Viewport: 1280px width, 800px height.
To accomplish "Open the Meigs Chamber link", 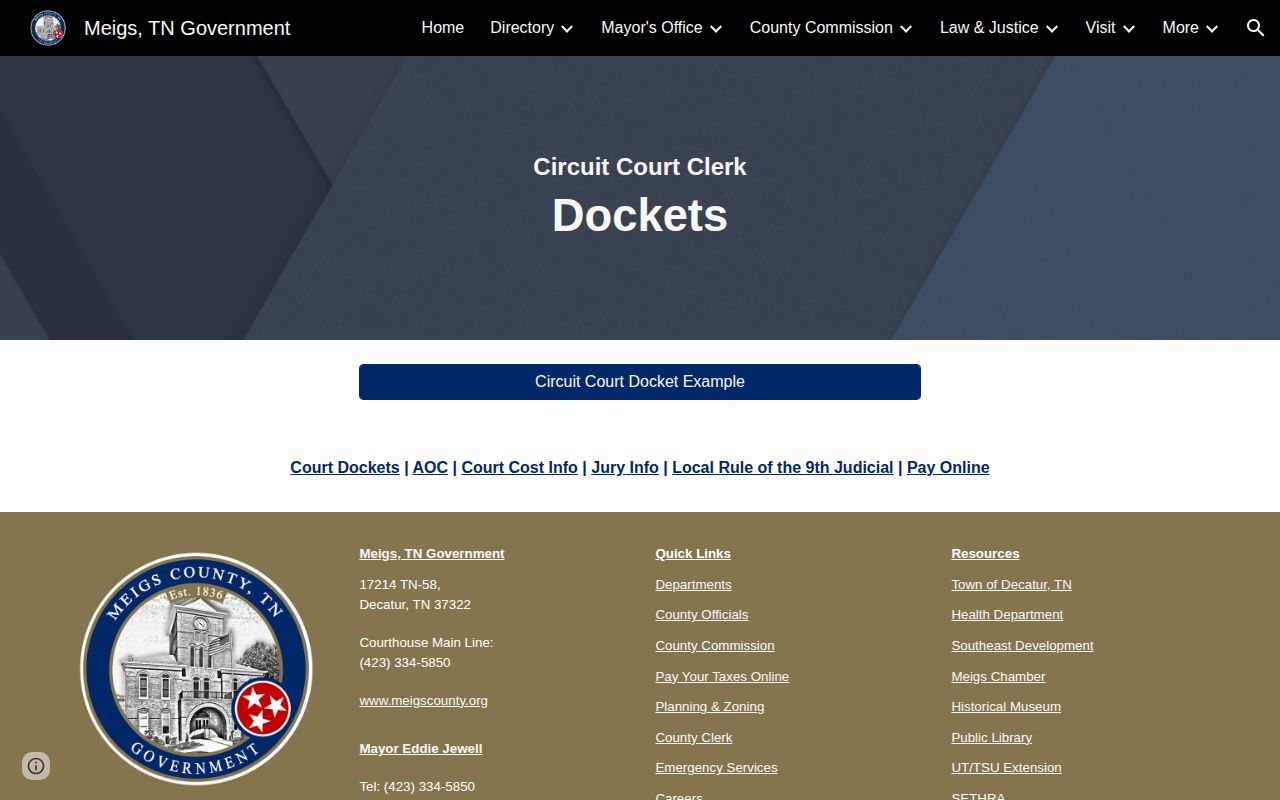I will tap(998, 677).
